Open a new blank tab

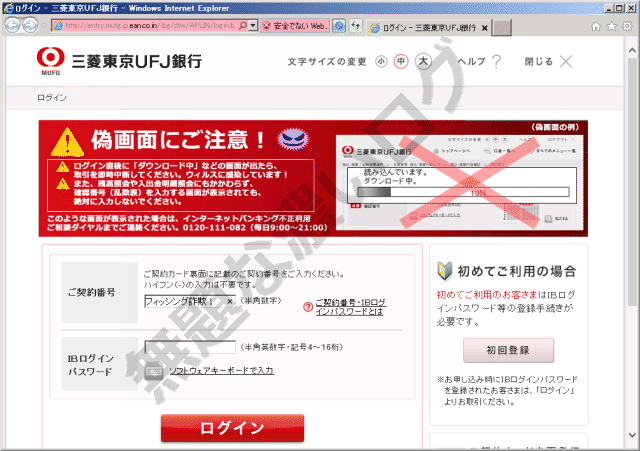(x=502, y=27)
